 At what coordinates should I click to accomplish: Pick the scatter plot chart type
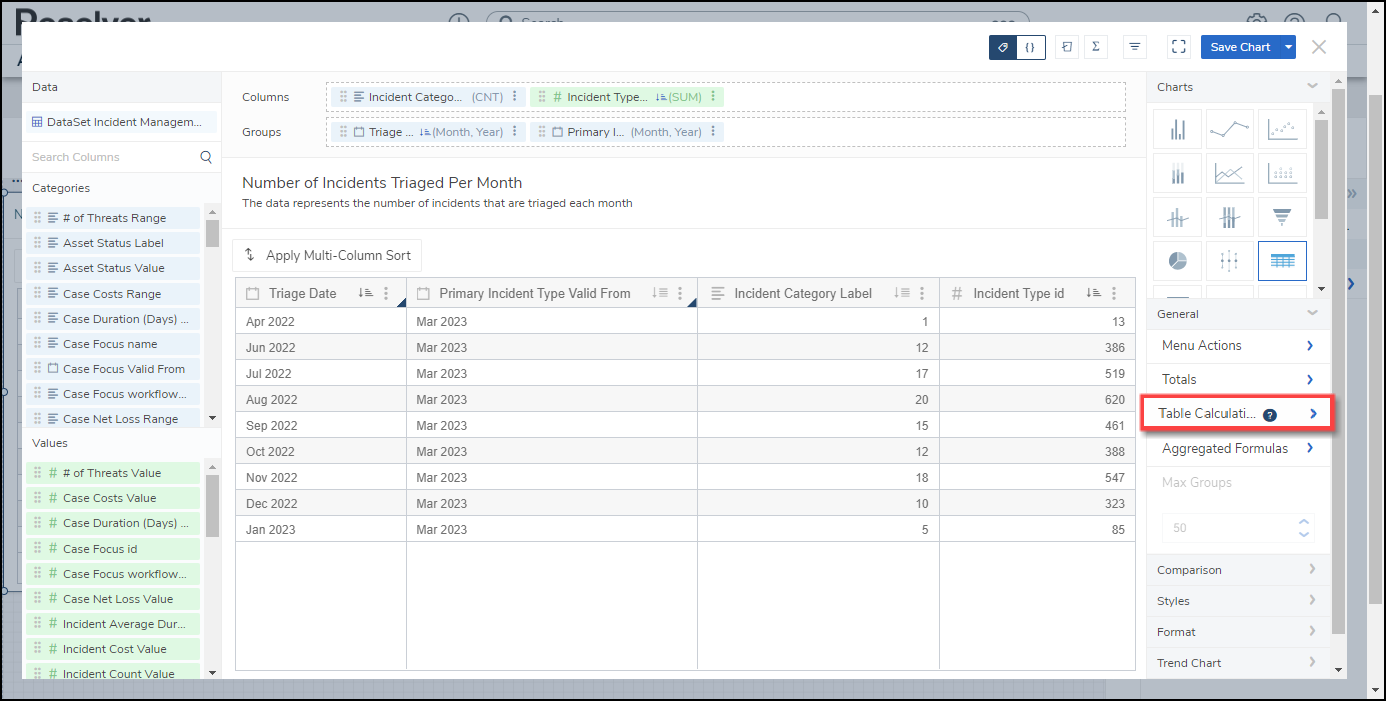point(1282,129)
